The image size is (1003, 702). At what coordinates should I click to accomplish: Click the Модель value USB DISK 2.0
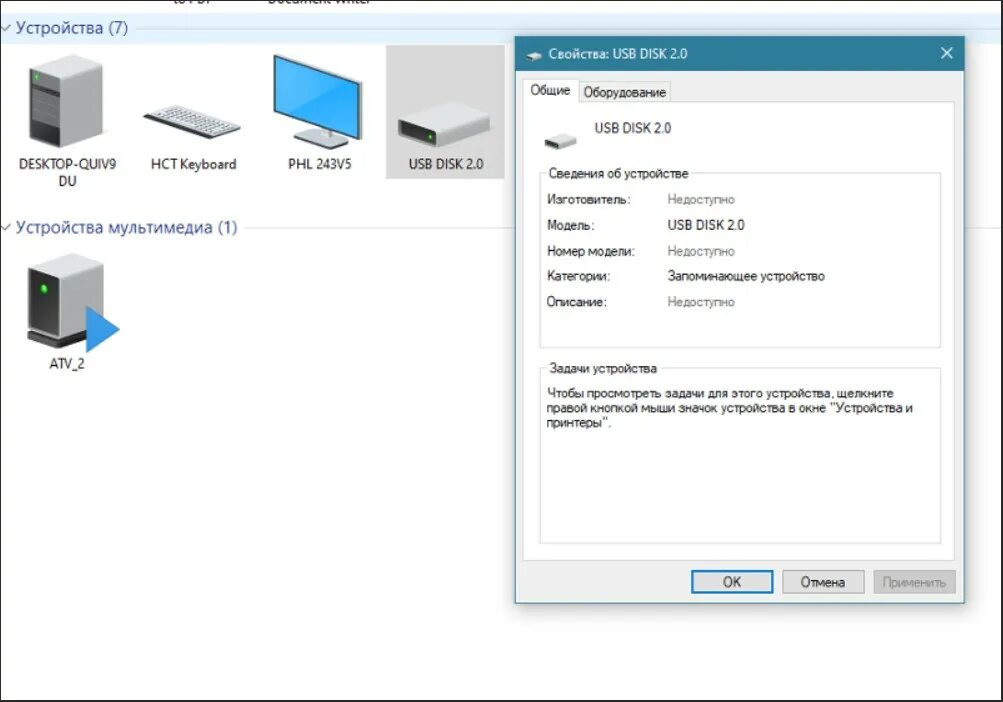[706, 225]
